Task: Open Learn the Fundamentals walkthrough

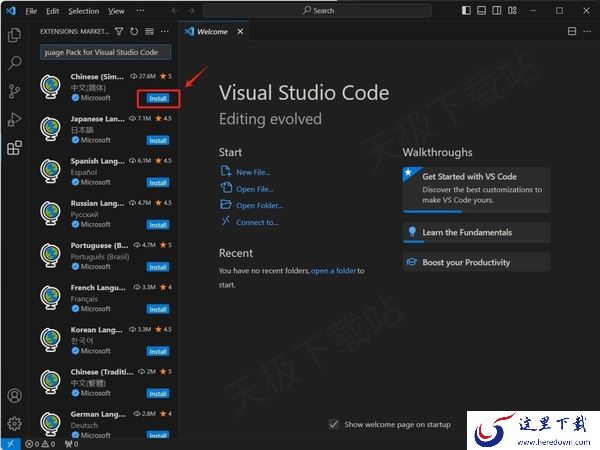Action: click(x=476, y=233)
